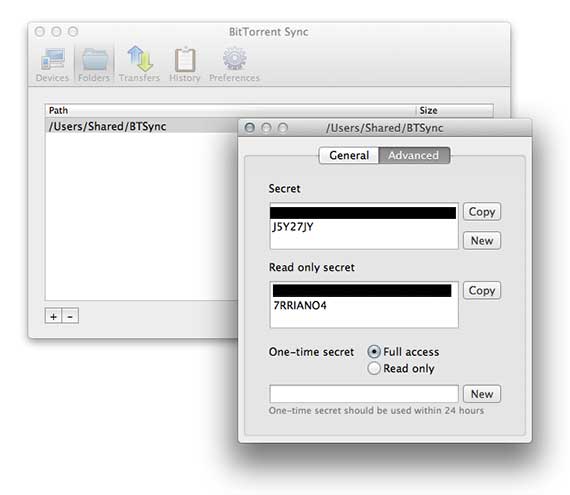Viewport: 570px width, 495px height.
Task: Generate a New Secret
Action: pyautogui.click(x=482, y=241)
